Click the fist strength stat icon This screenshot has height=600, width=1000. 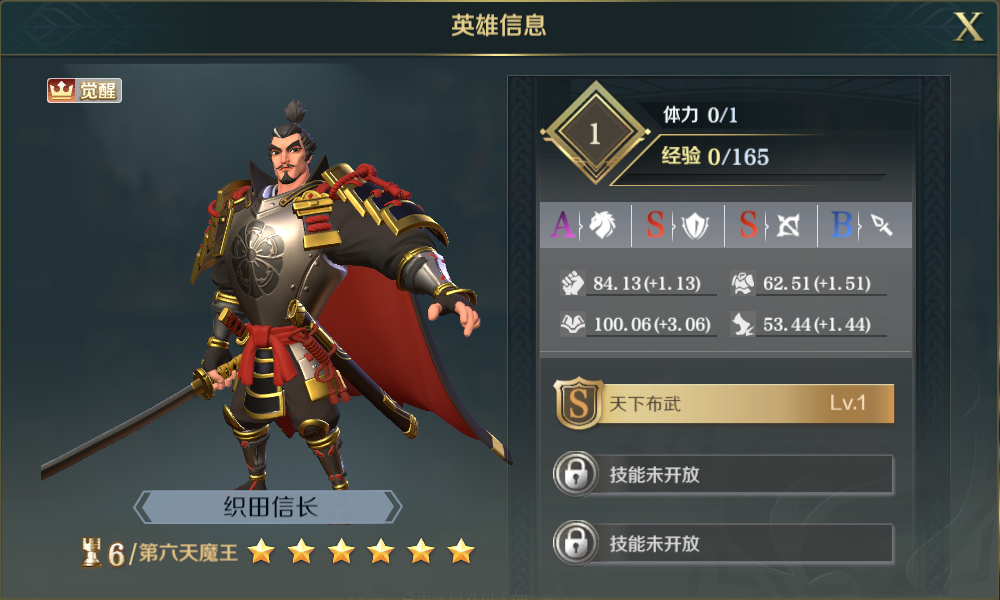[x=572, y=282]
